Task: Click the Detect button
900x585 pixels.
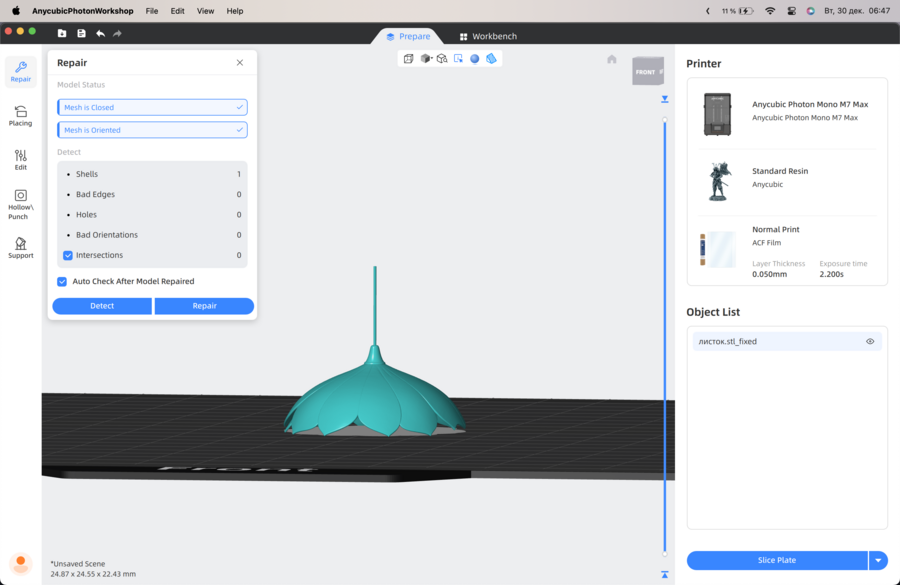Action: click(102, 306)
